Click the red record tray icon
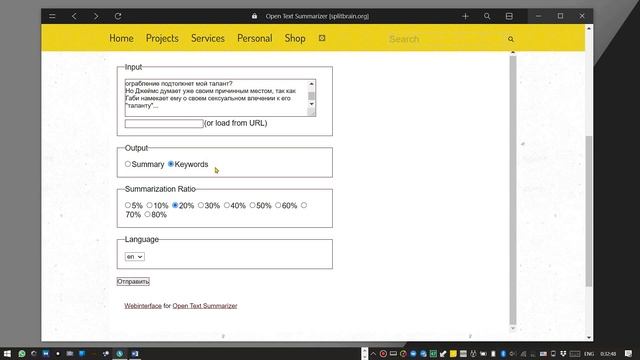Viewport: 640px width, 360px height. click(383, 353)
